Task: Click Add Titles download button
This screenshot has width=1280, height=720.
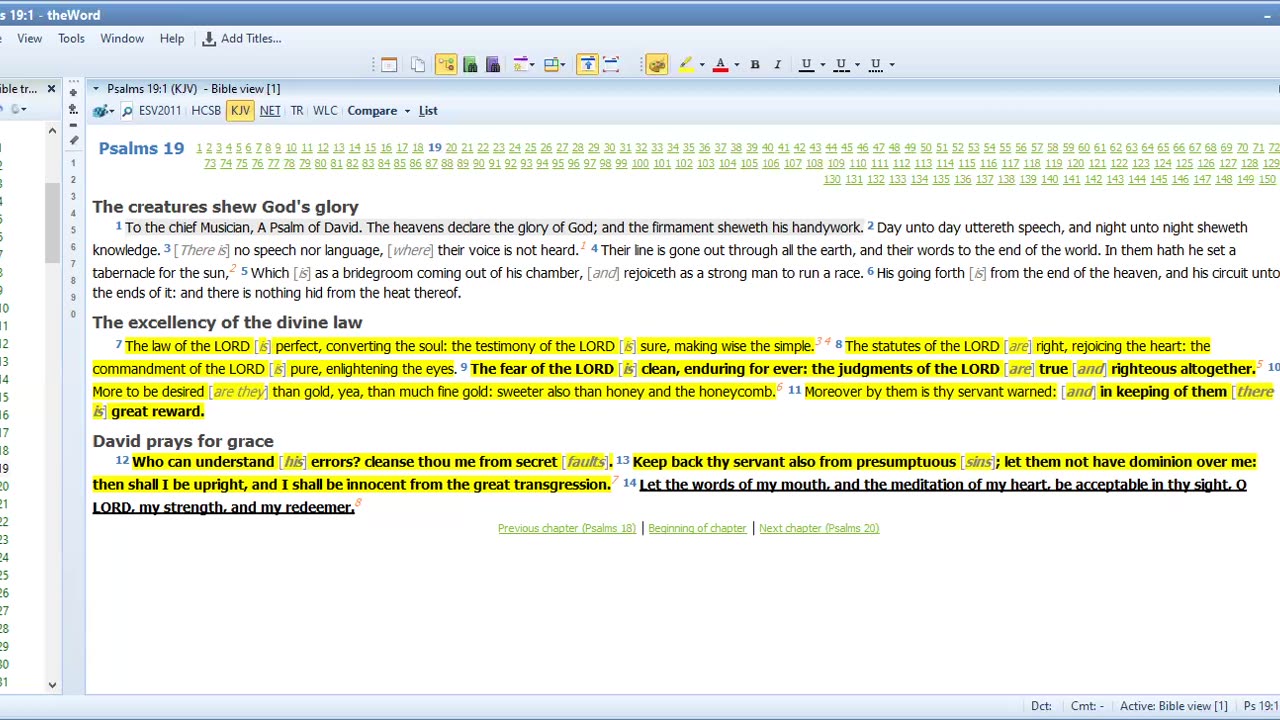Action: coord(242,38)
